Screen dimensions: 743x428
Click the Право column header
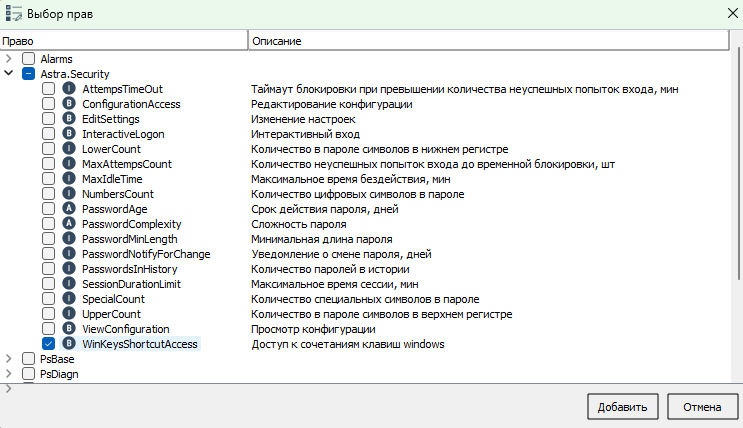(x=123, y=41)
